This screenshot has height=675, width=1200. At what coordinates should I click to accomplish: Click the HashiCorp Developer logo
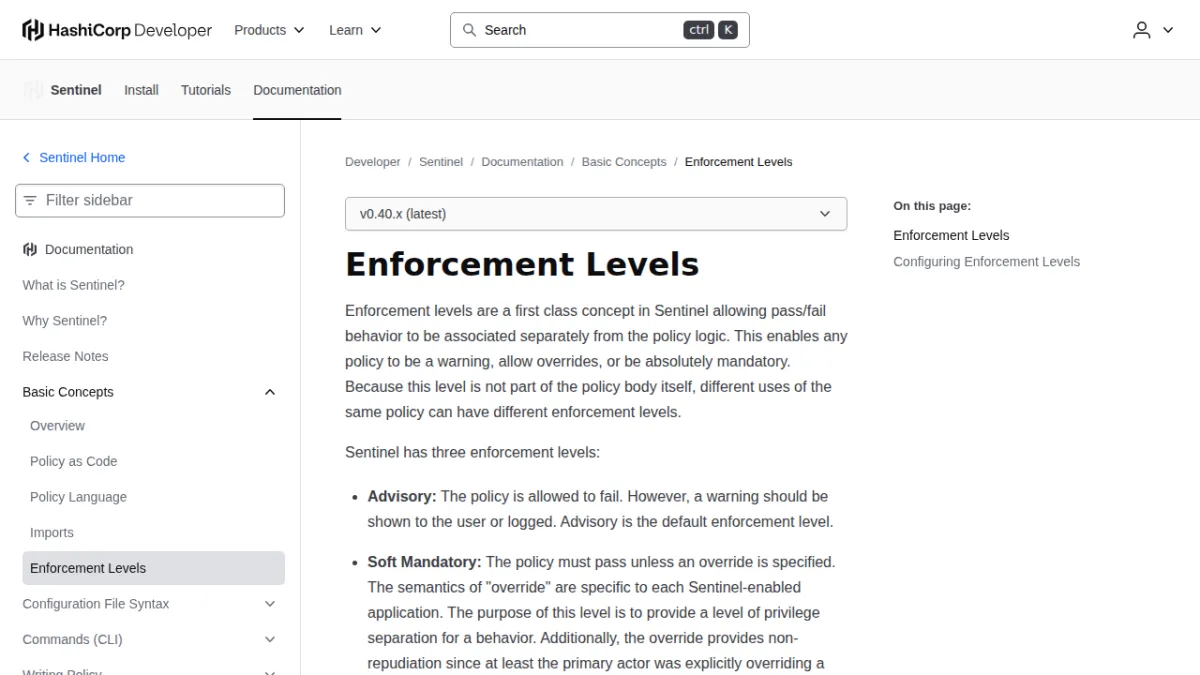tap(117, 30)
